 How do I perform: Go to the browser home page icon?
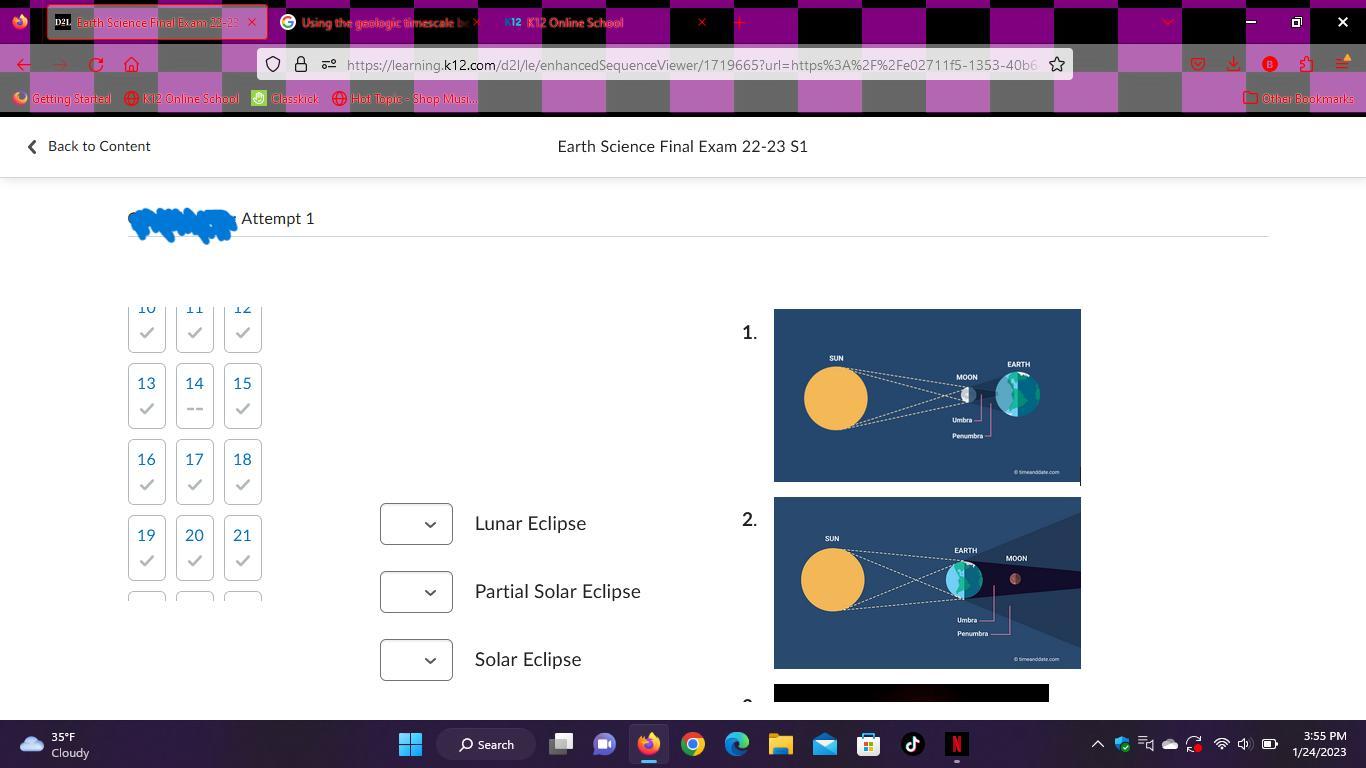click(x=131, y=65)
